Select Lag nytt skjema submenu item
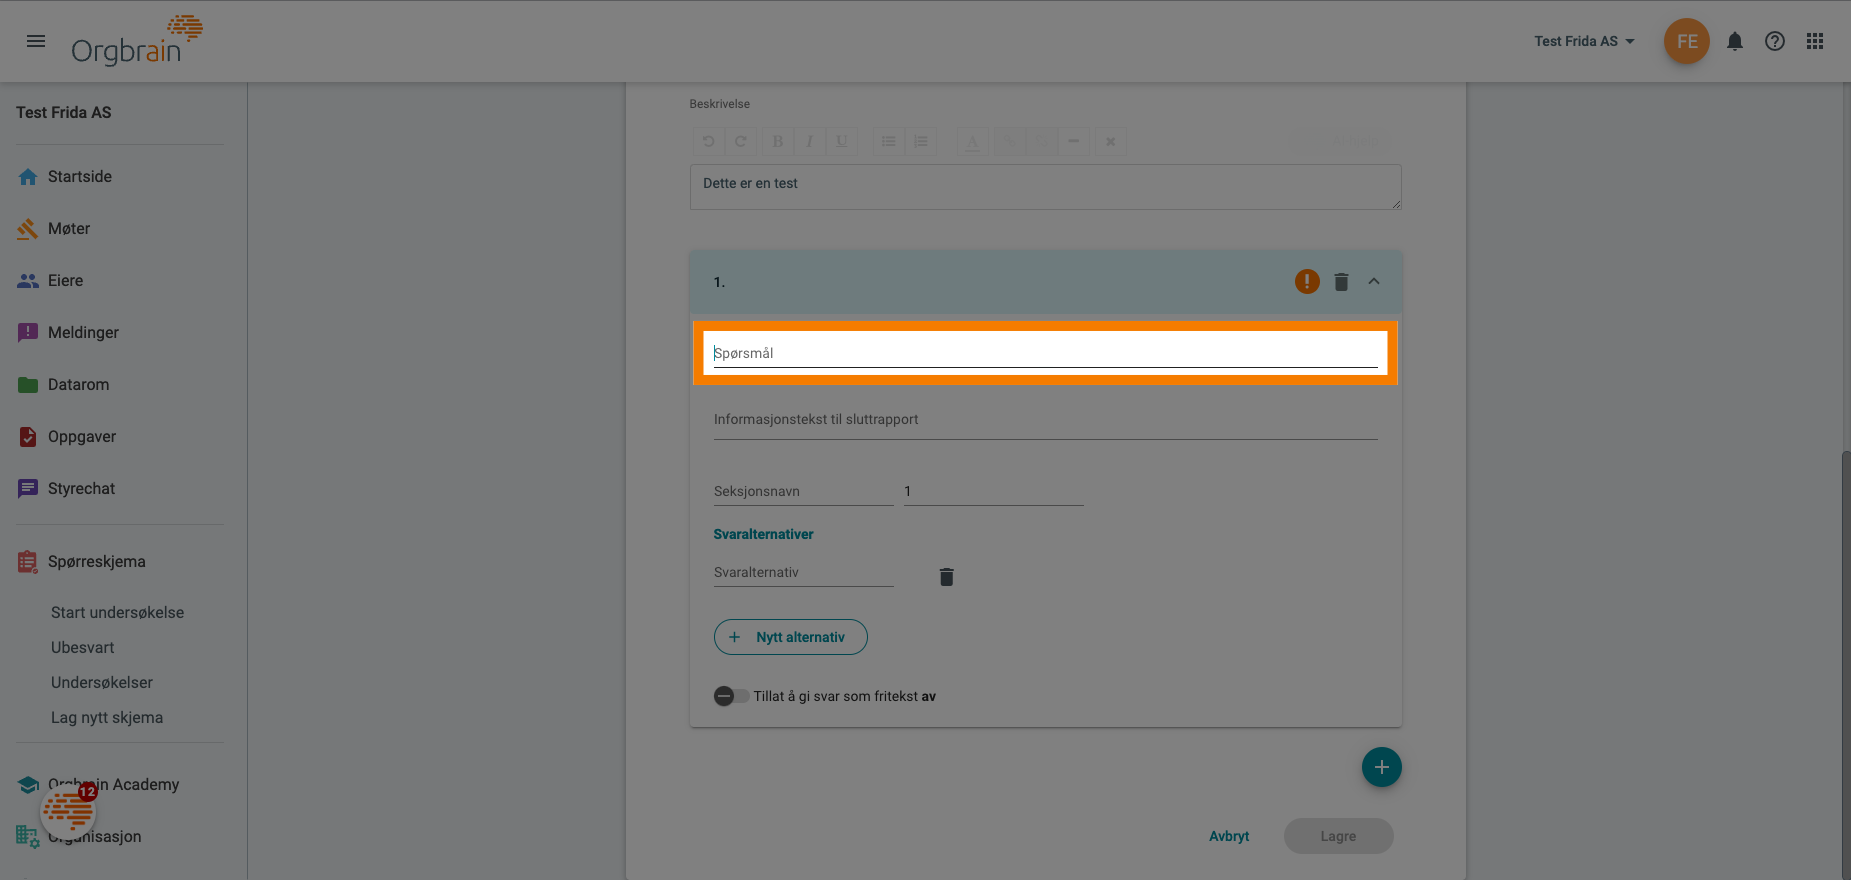This screenshot has width=1851, height=880. 107,717
